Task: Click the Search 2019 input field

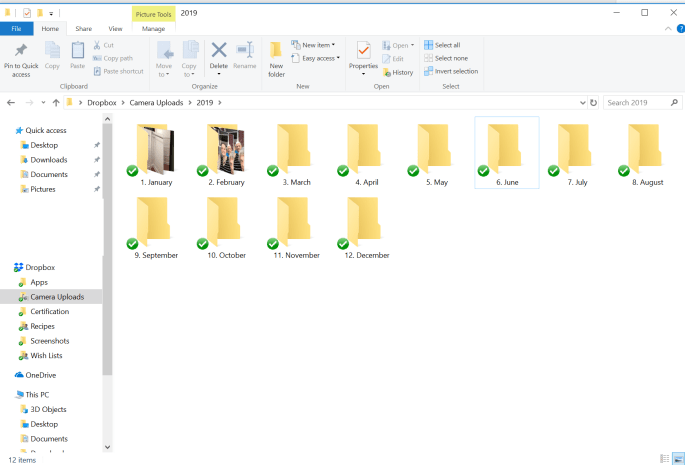Action: (641, 102)
